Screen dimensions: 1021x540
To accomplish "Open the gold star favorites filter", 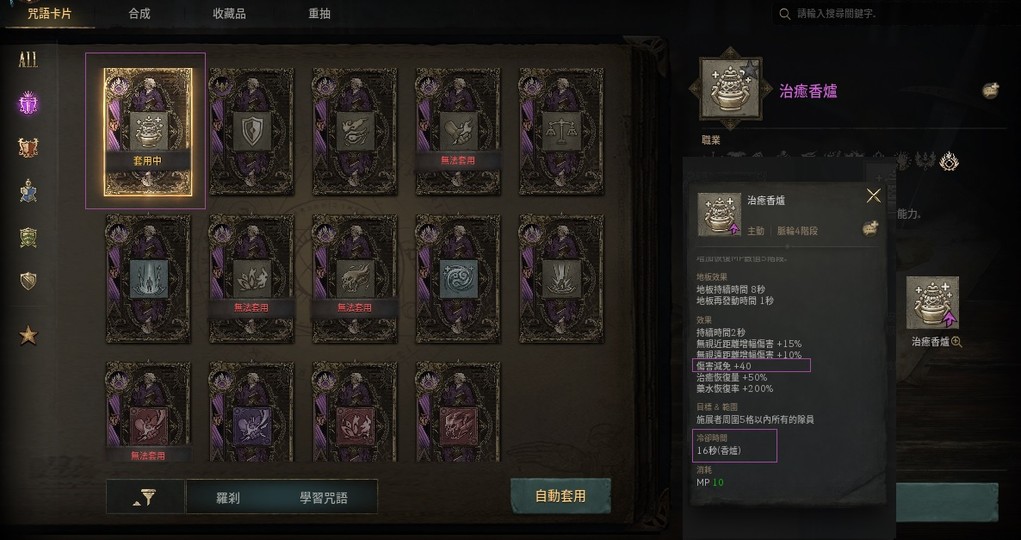I will tap(28, 335).
